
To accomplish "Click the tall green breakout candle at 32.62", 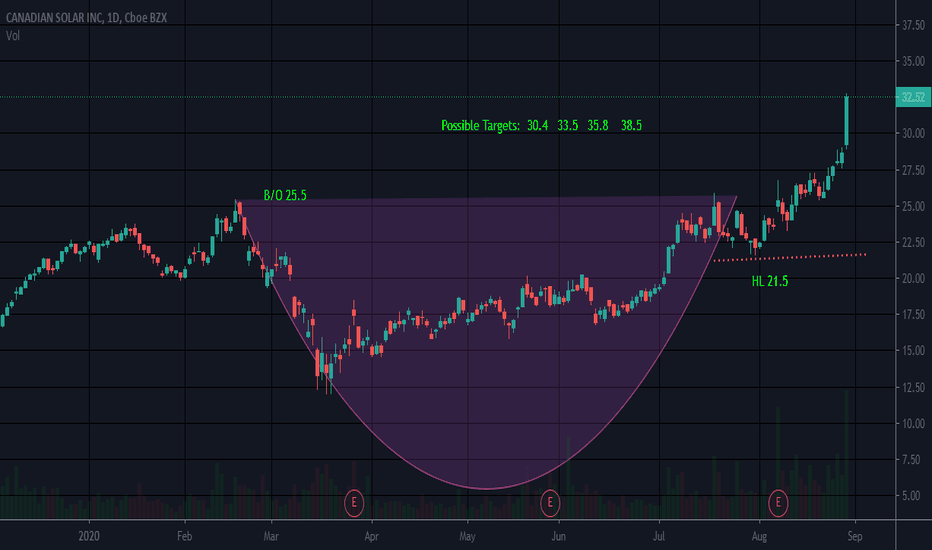I will point(846,121).
